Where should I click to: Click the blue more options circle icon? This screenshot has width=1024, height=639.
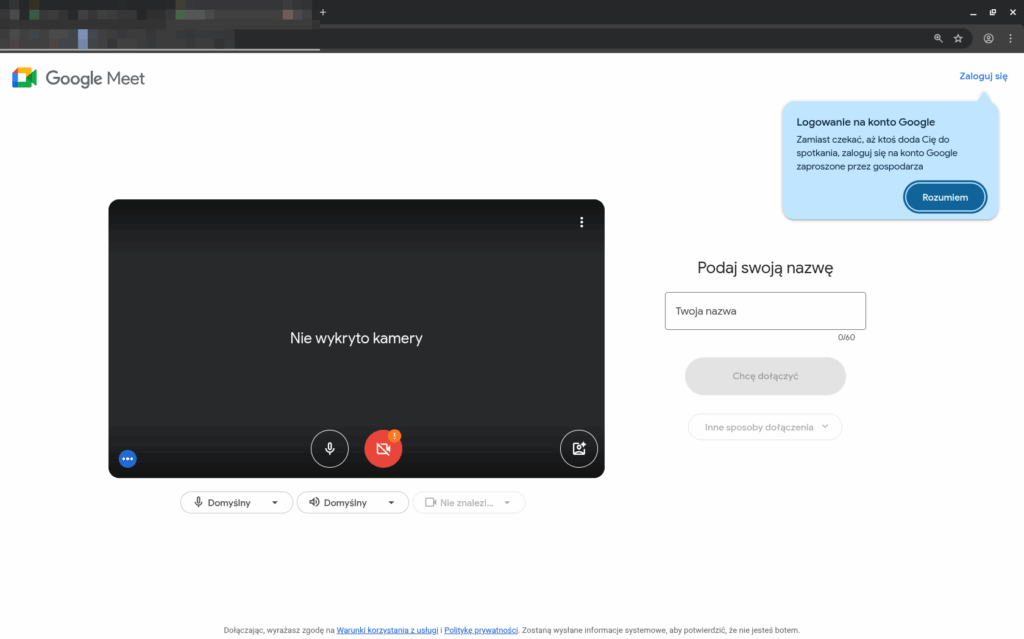(x=127, y=459)
